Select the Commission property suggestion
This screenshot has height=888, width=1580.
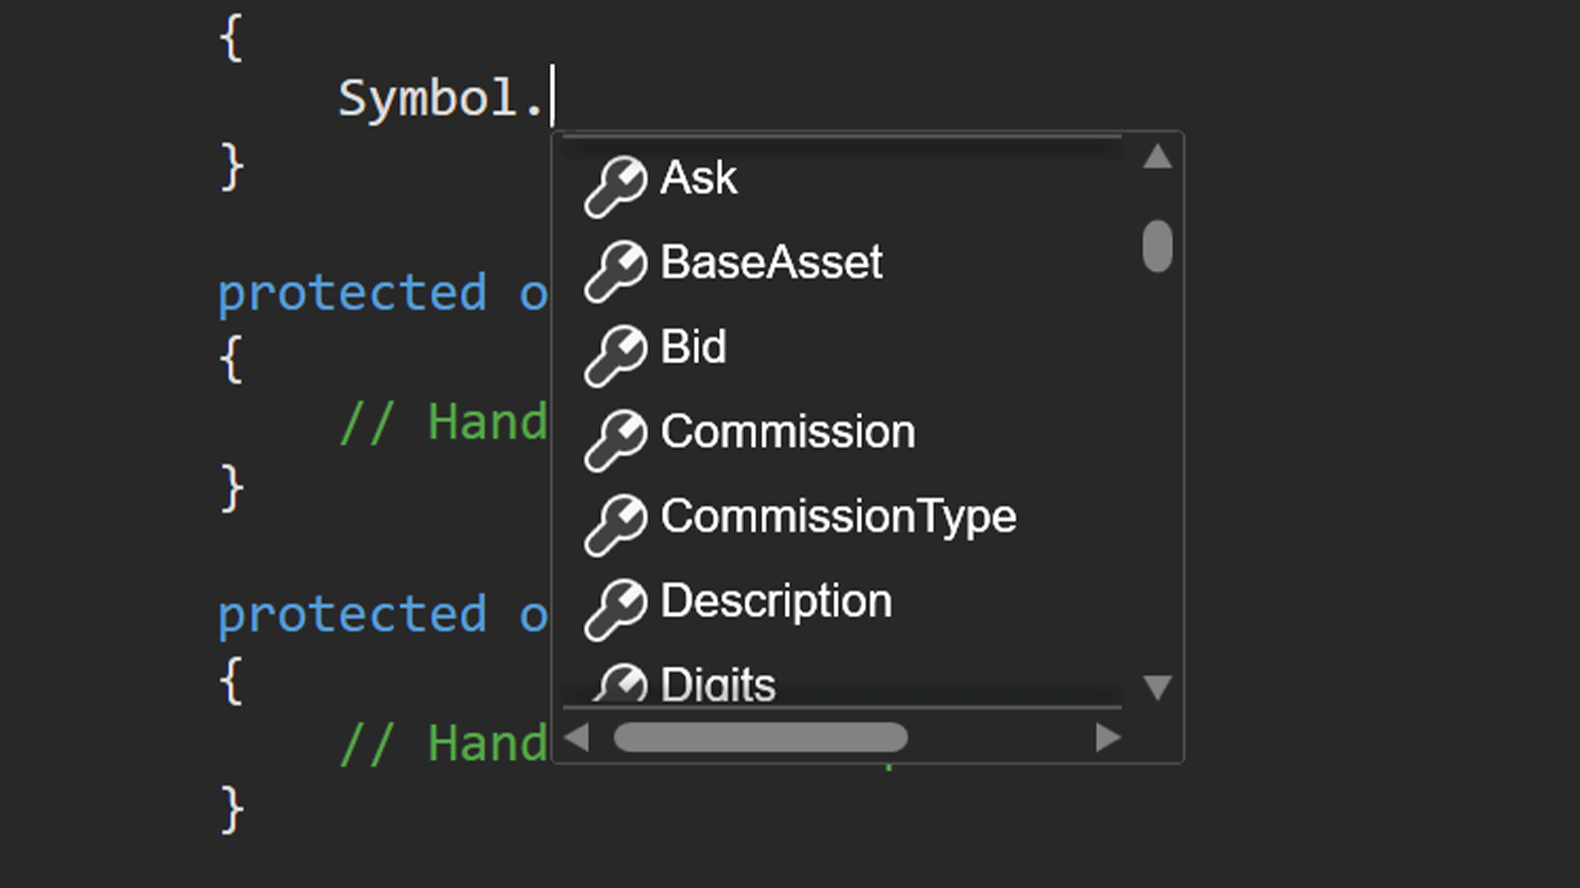(788, 432)
